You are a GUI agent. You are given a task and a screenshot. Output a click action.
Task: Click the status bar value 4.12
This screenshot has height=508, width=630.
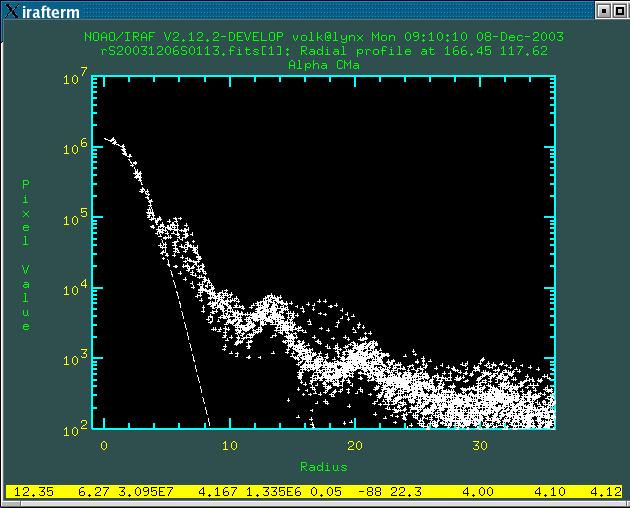(605, 492)
